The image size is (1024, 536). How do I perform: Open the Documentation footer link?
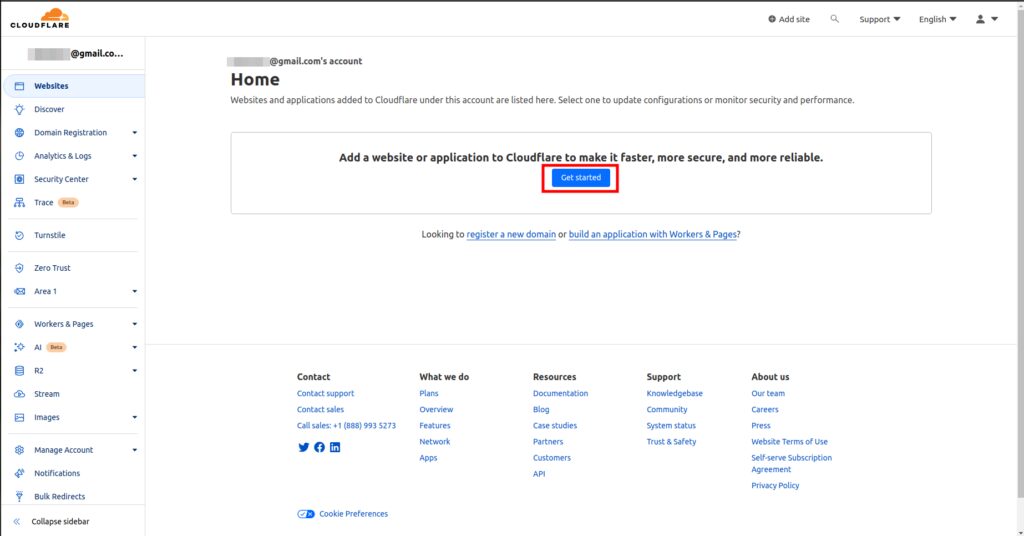[x=560, y=394]
